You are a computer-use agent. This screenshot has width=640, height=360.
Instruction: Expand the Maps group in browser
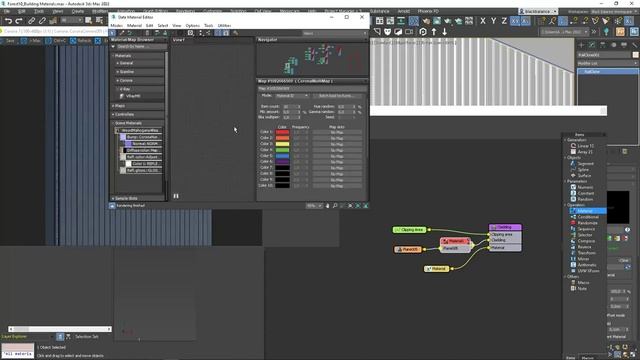[x=113, y=106]
